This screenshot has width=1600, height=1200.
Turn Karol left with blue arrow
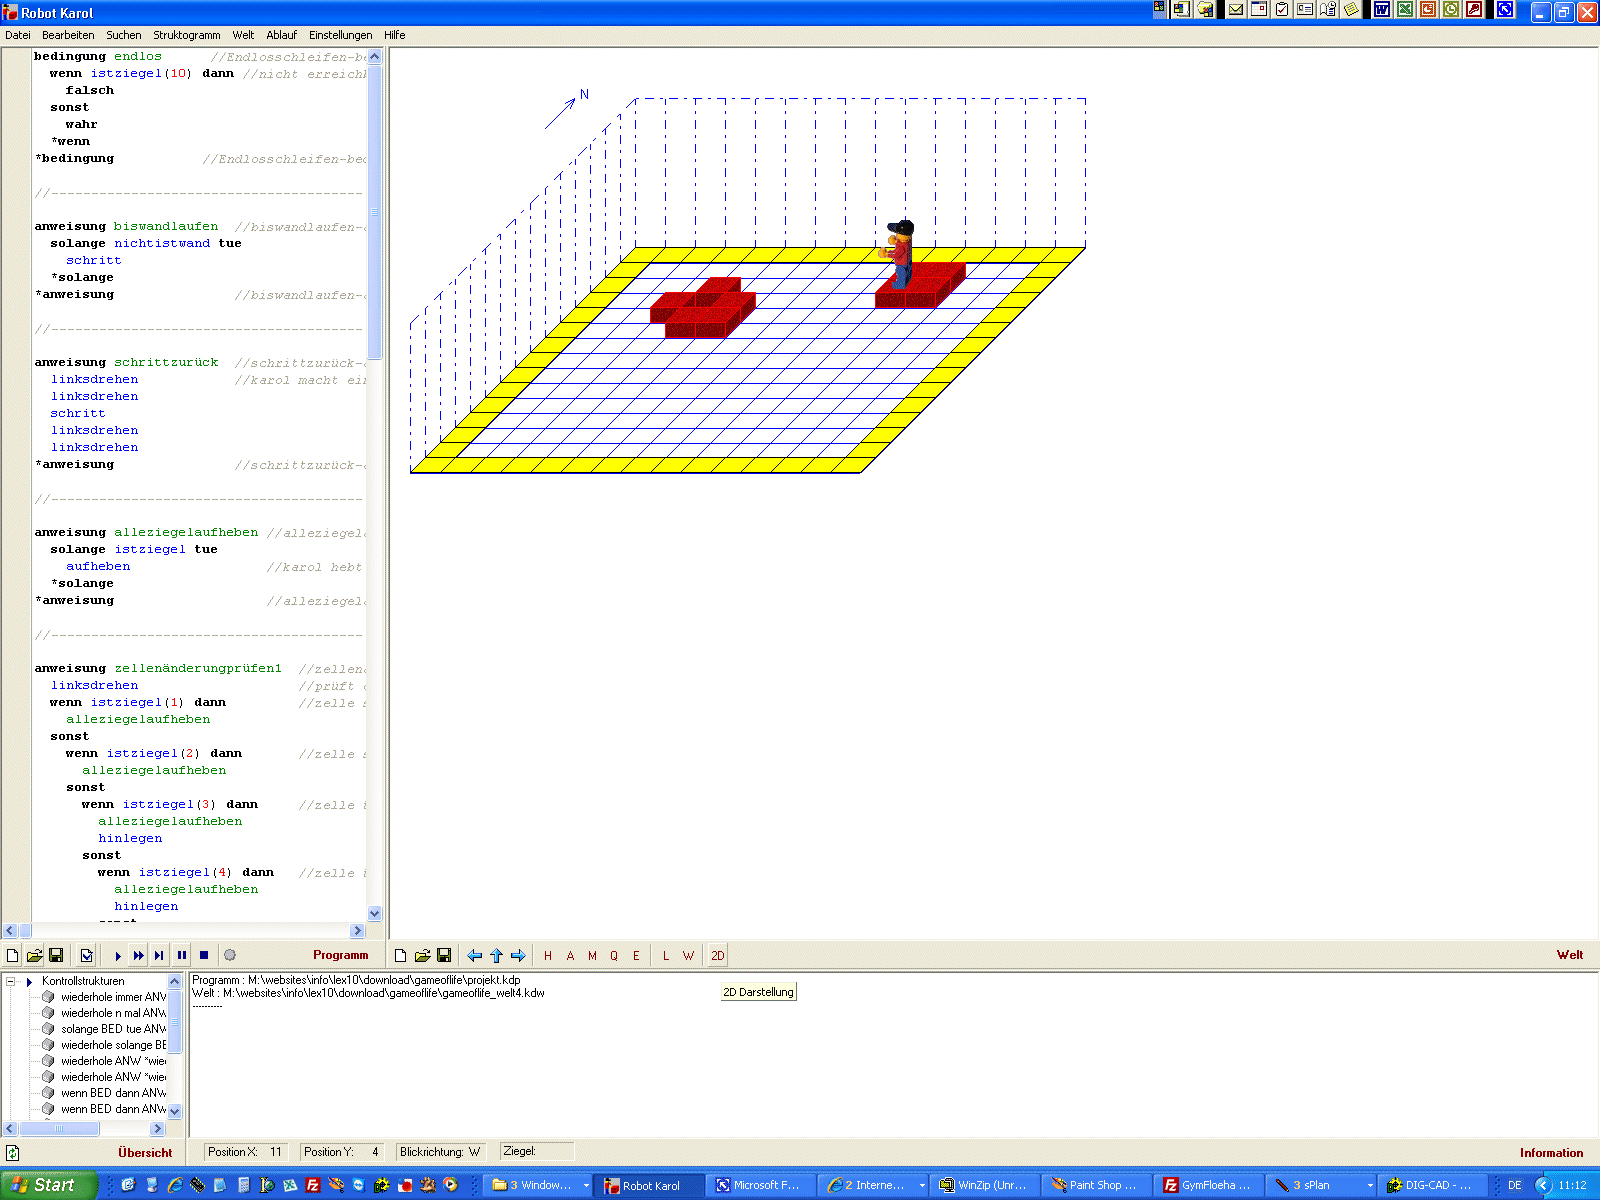point(475,955)
